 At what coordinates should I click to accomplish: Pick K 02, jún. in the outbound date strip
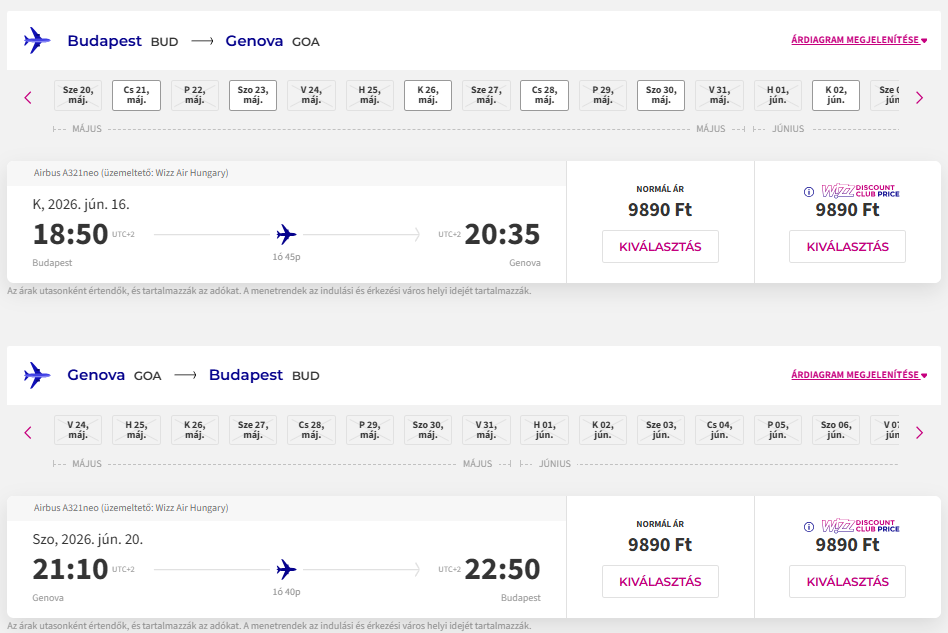pos(836,95)
